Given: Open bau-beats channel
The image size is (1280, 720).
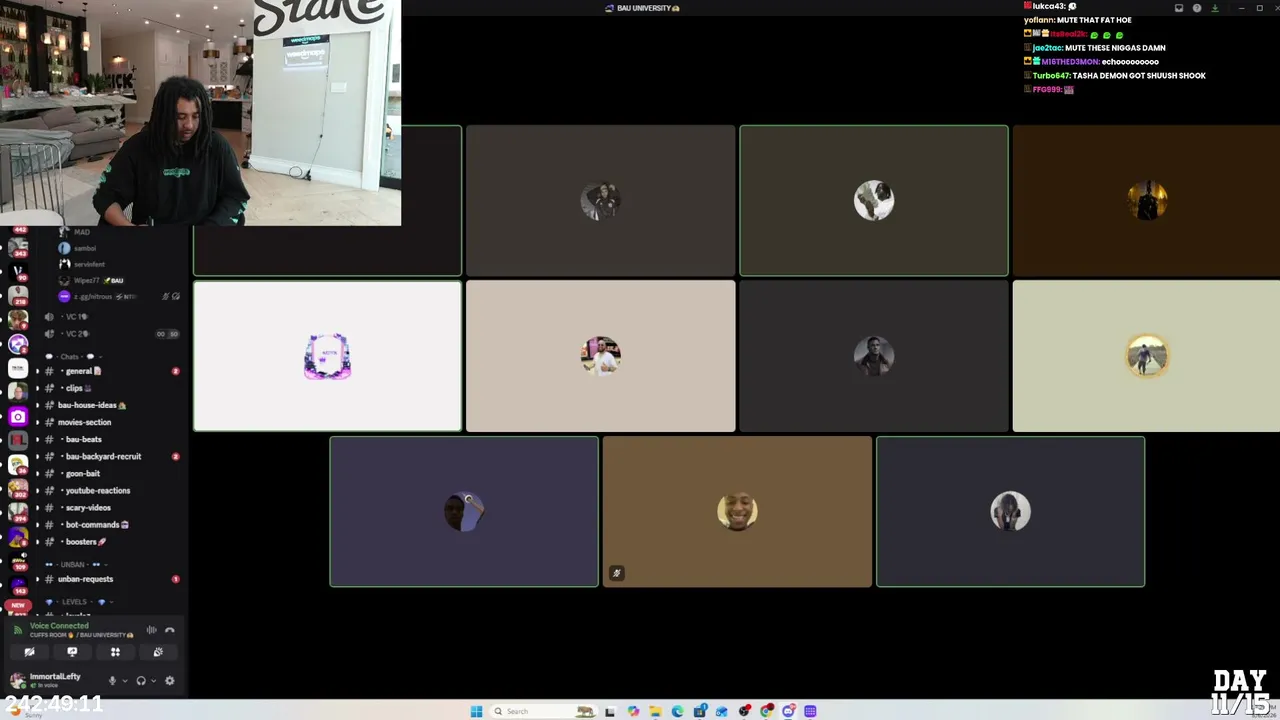Looking at the screenshot, I should [x=110, y=439].
